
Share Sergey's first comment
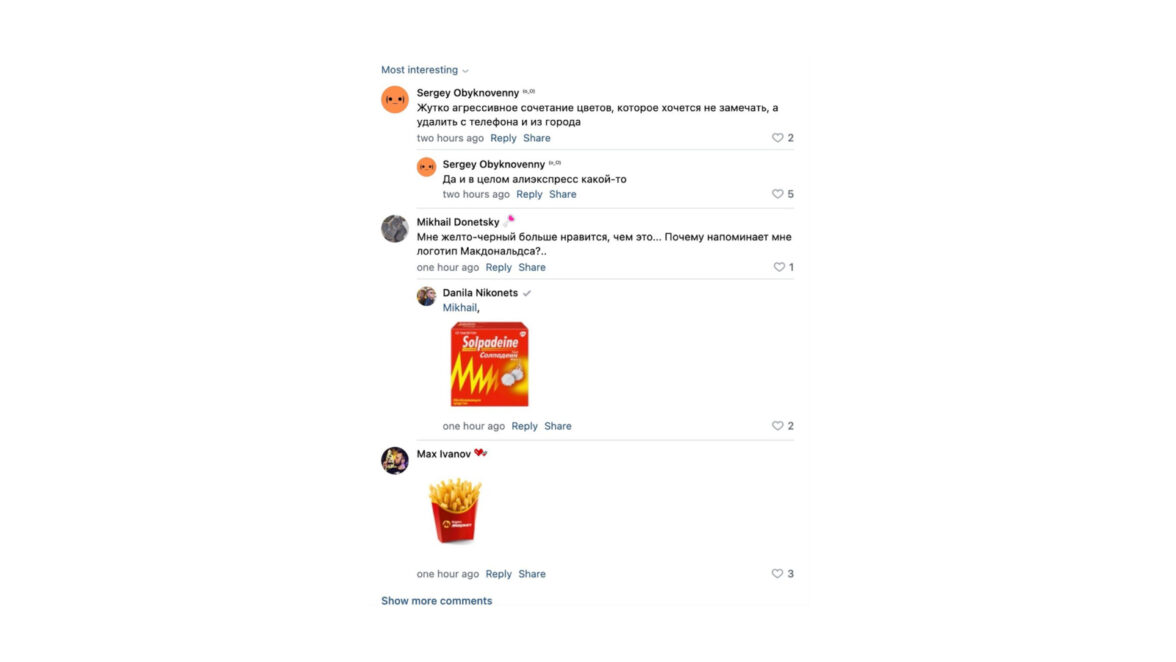536,138
